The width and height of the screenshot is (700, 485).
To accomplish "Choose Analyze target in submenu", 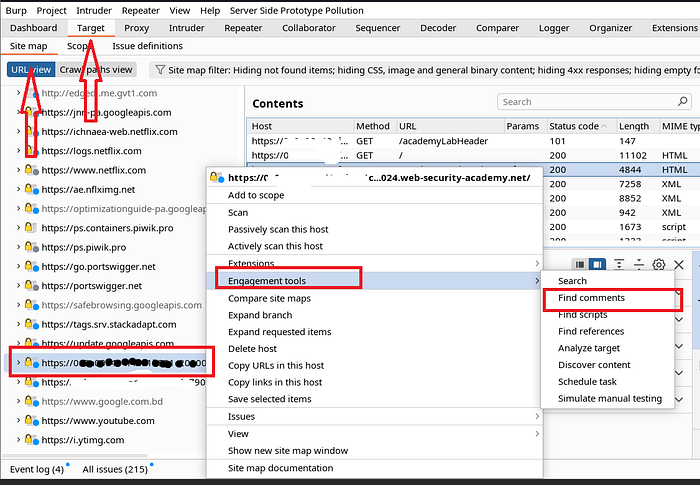I will tap(607, 348).
